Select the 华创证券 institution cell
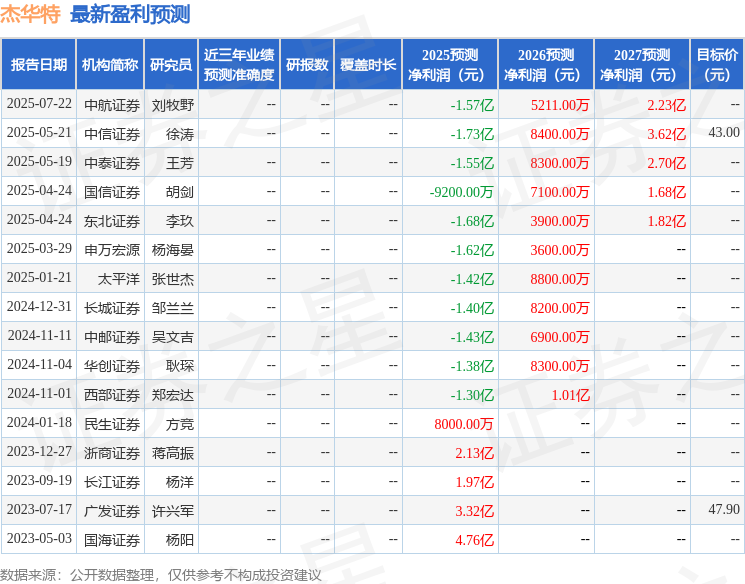This screenshot has width=745, height=584. coord(112,366)
